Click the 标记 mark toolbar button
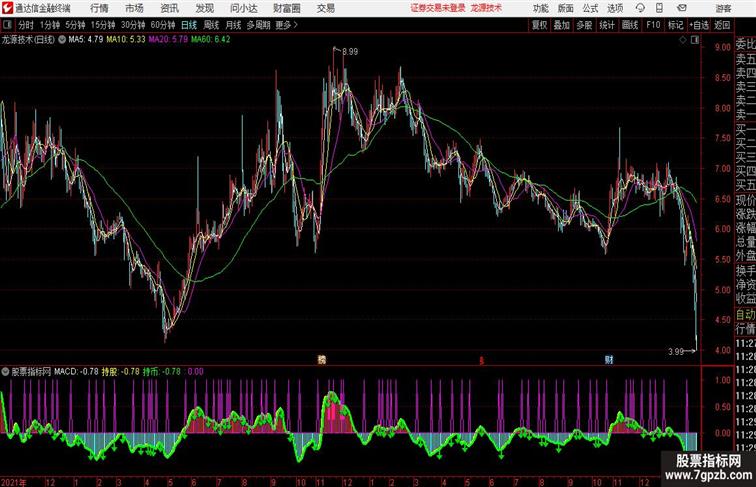This screenshot has height=487, width=756. point(675,25)
